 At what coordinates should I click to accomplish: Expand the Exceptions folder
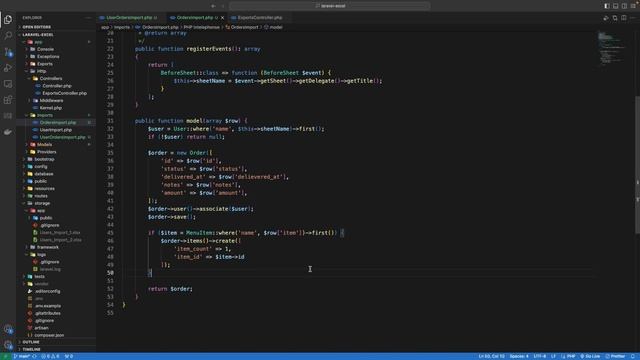pos(48,57)
